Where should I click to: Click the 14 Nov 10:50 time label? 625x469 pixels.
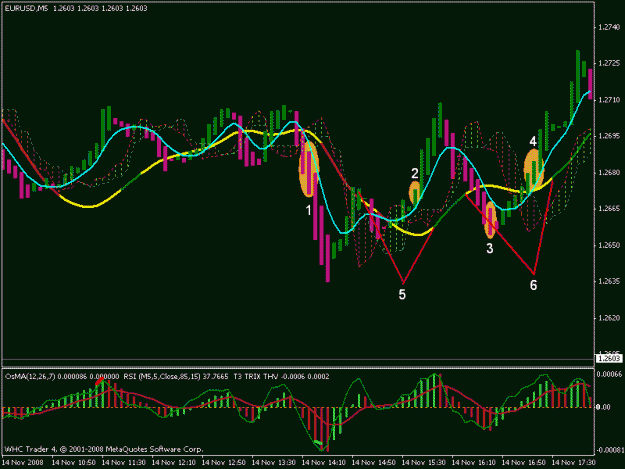click(x=74, y=463)
